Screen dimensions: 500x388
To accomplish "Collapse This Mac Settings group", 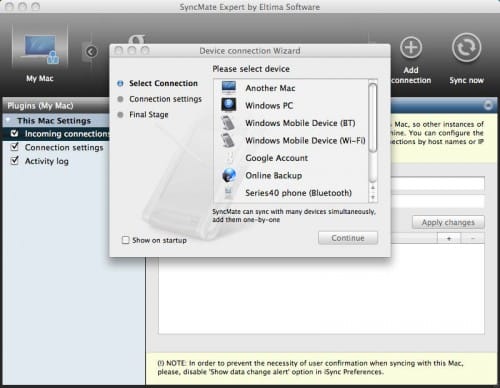I will tap(9, 120).
